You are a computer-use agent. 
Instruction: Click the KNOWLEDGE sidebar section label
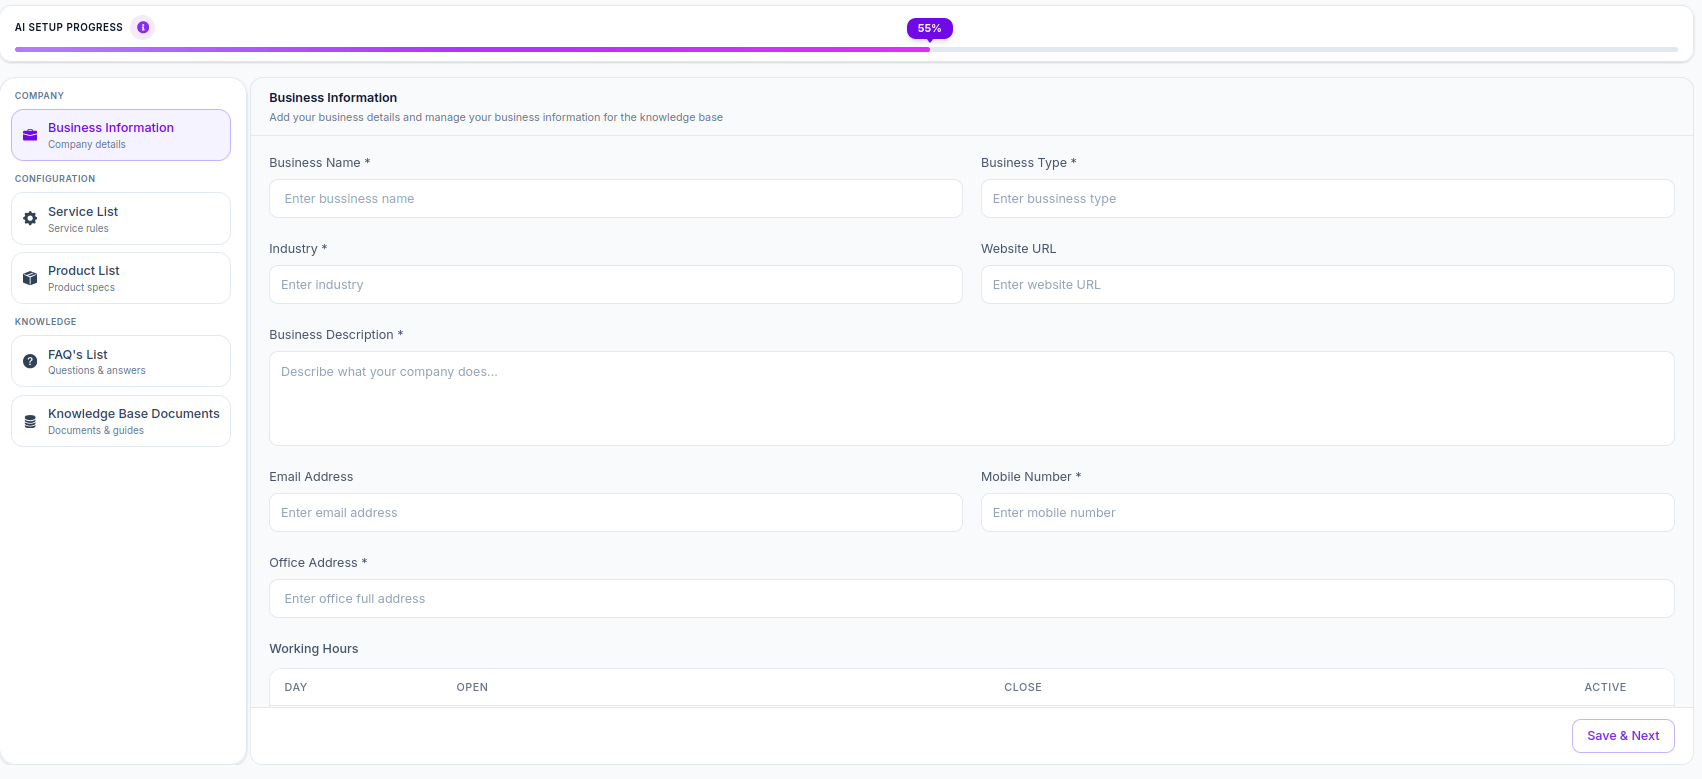pyautogui.click(x=45, y=322)
